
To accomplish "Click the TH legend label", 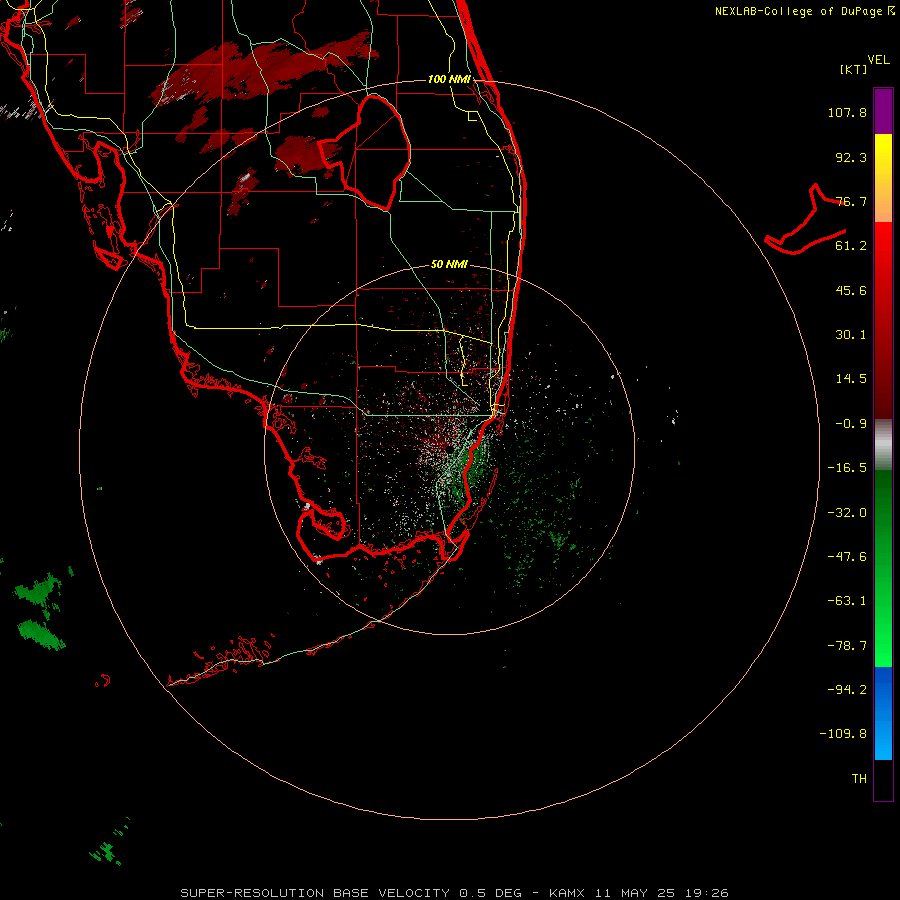I will coord(859,779).
